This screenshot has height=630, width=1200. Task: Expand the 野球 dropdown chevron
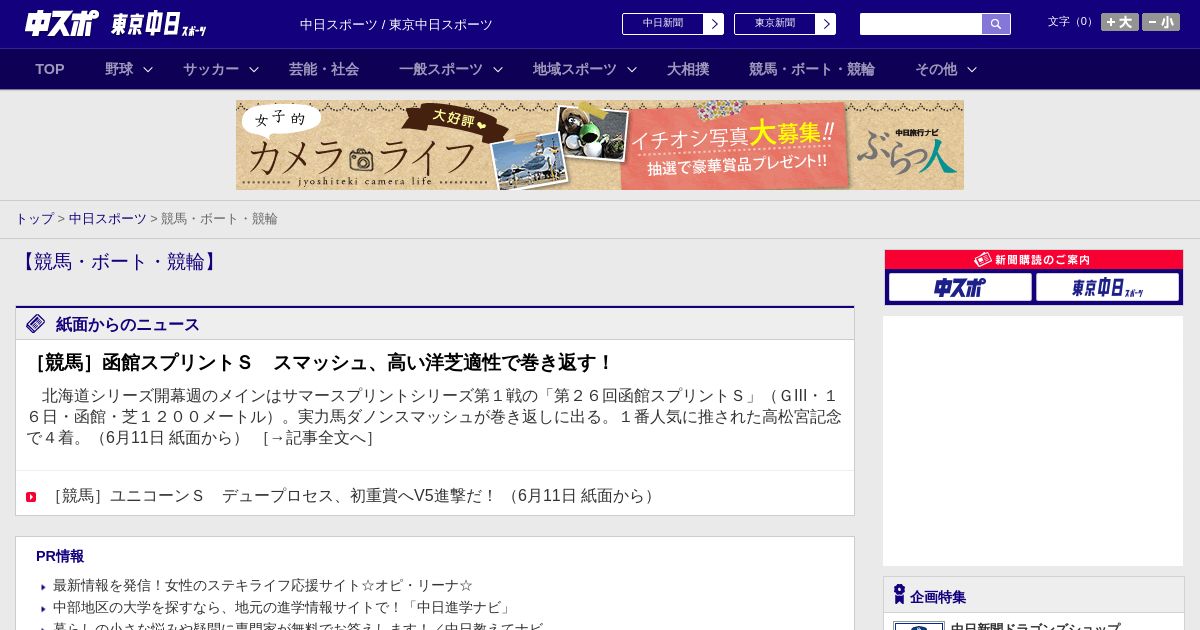point(148,70)
